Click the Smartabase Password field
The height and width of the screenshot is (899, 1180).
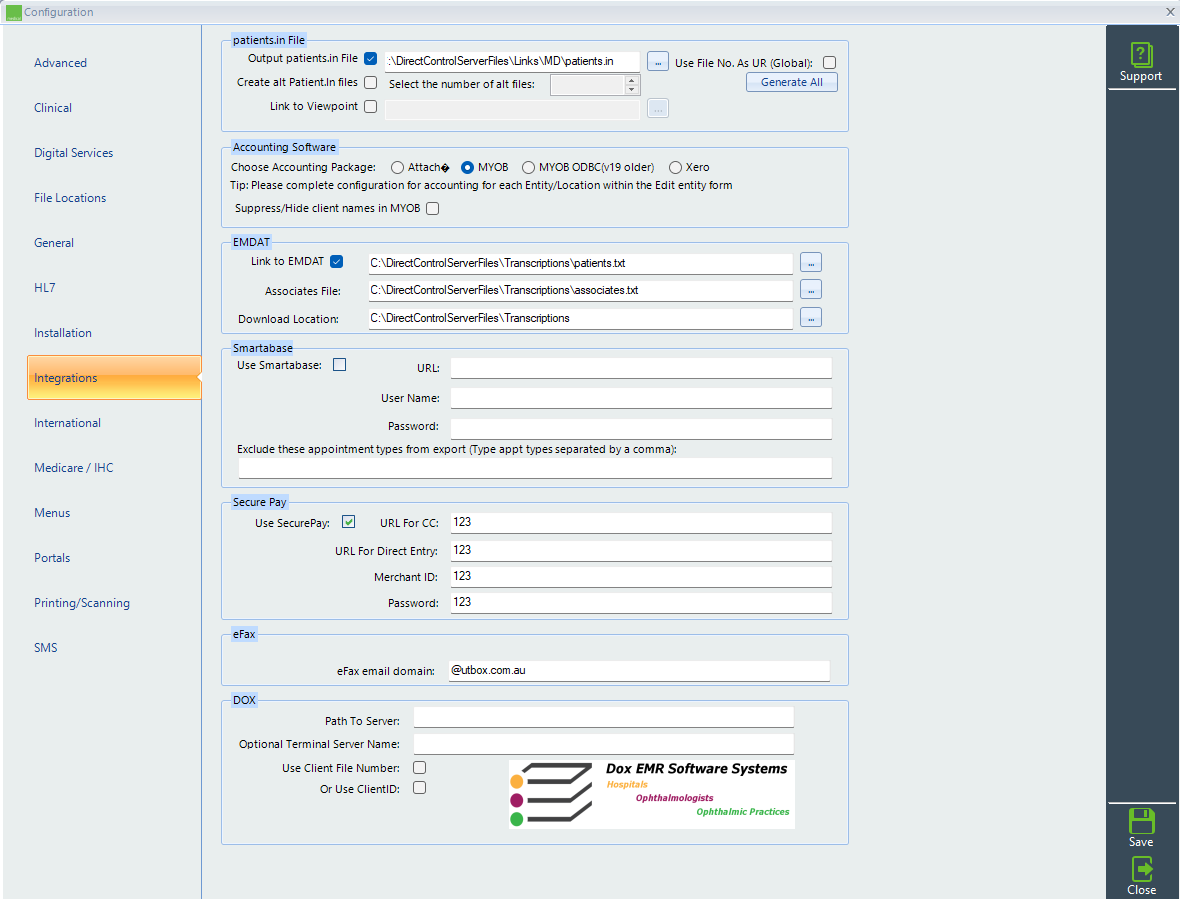coord(641,428)
